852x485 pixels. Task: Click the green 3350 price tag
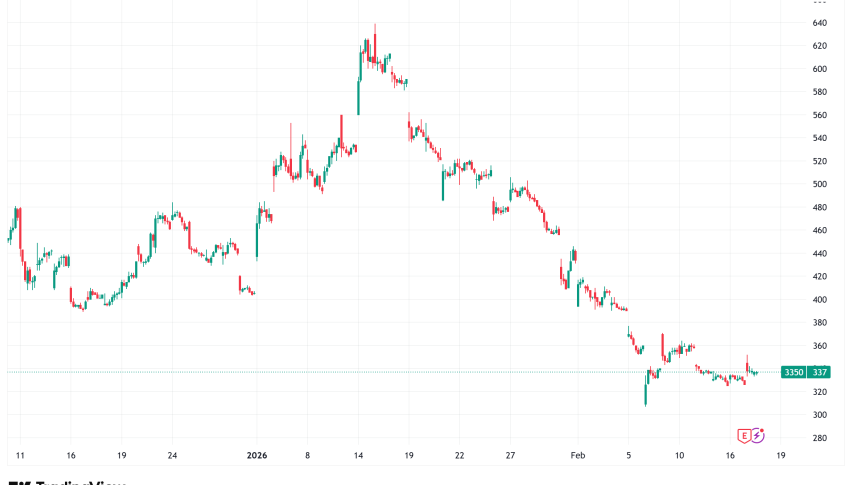click(x=793, y=372)
